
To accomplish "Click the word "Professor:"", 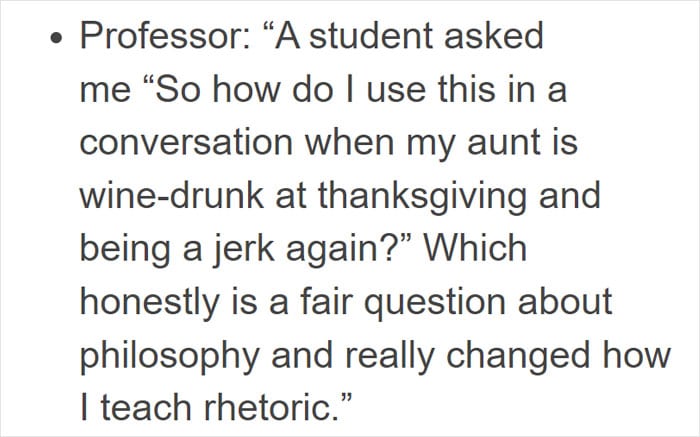I will click(x=166, y=35).
